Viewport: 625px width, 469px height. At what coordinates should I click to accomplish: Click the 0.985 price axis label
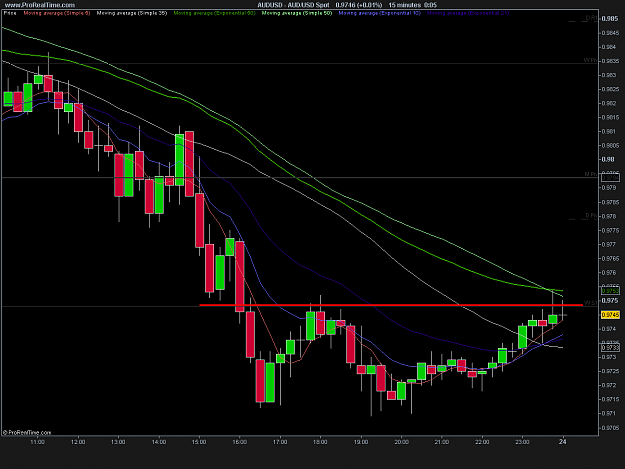[x=610, y=19]
